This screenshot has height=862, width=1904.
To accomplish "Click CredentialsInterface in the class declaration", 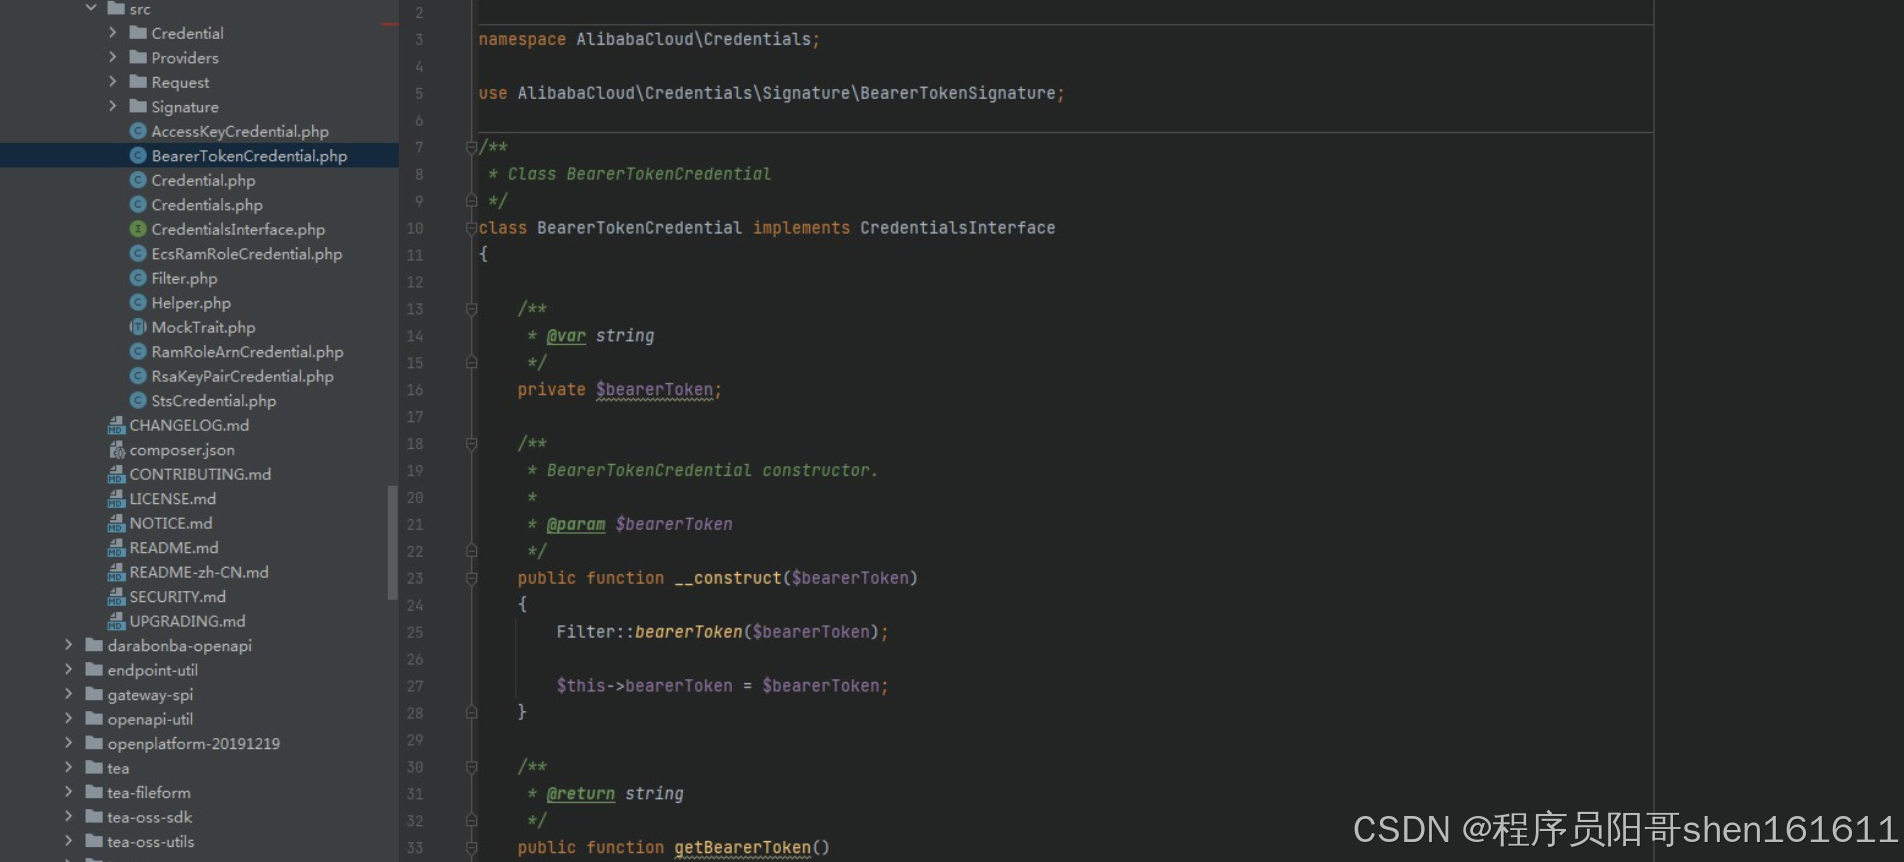I will click(x=956, y=228).
